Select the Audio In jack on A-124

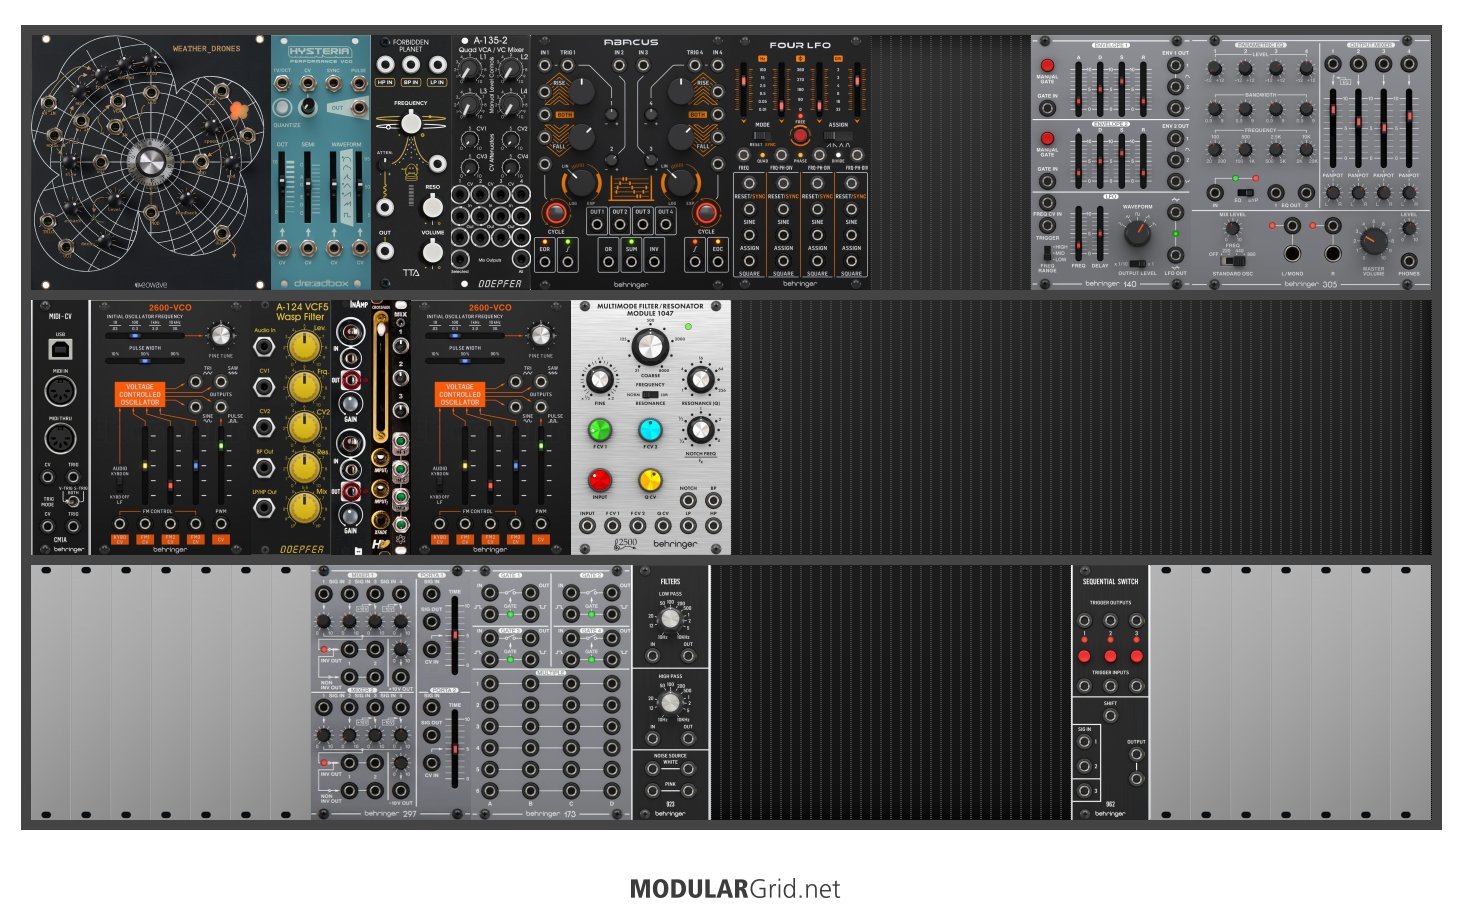click(264, 346)
